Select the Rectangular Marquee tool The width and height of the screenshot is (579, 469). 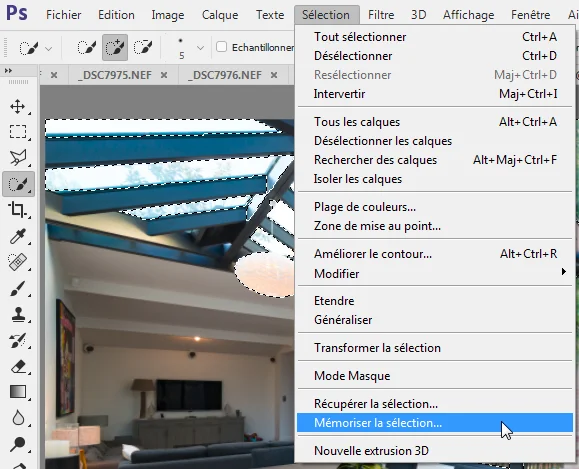click(18, 131)
